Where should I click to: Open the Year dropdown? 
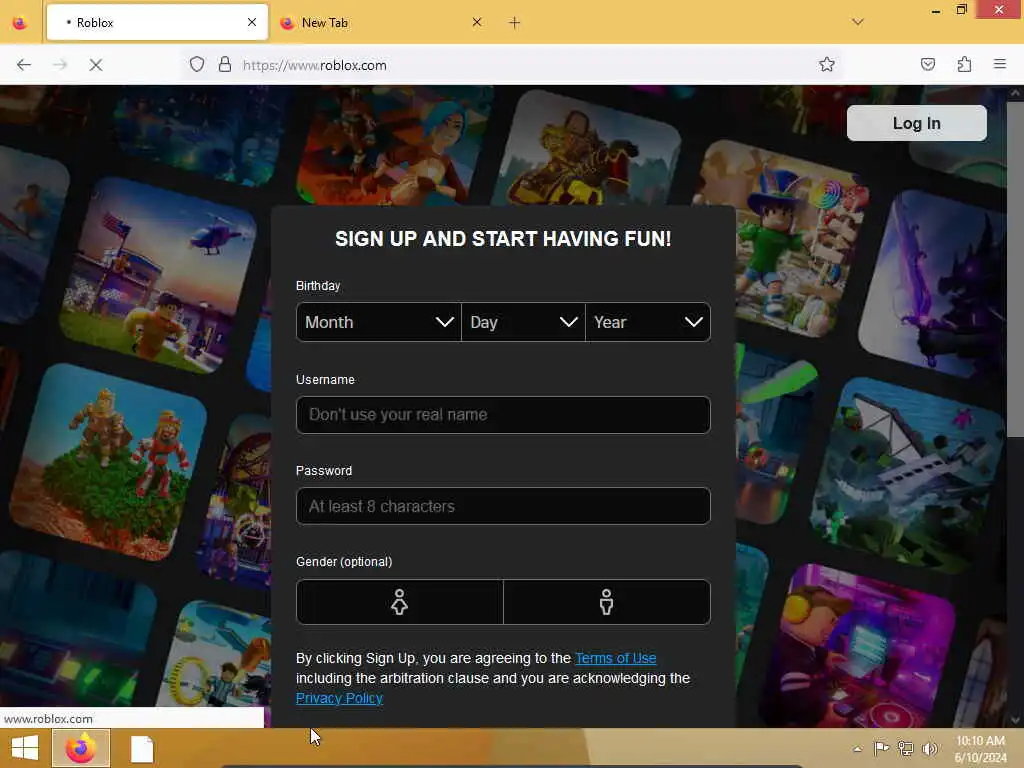(x=648, y=322)
